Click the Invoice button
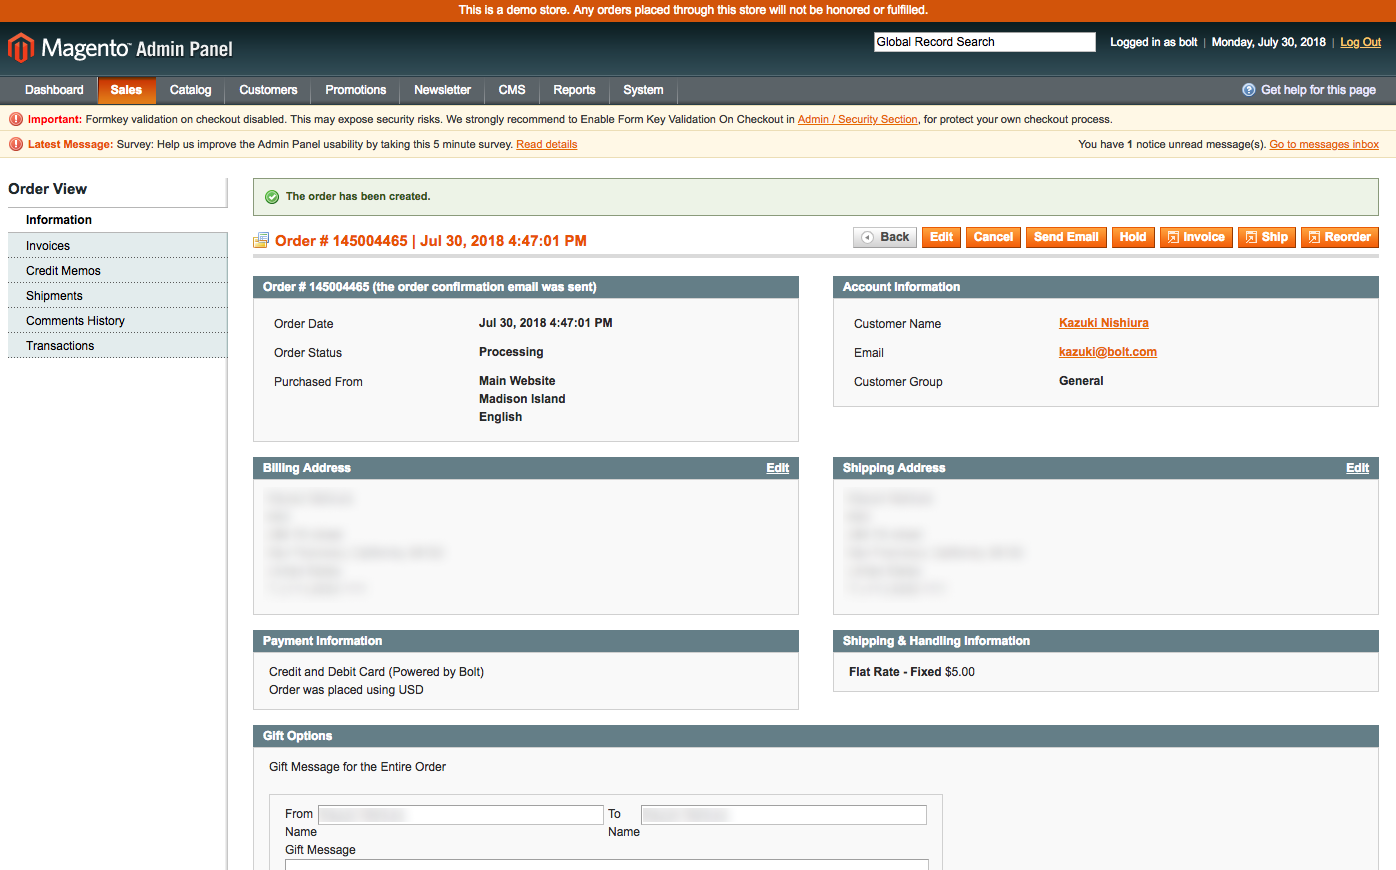 point(1196,237)
